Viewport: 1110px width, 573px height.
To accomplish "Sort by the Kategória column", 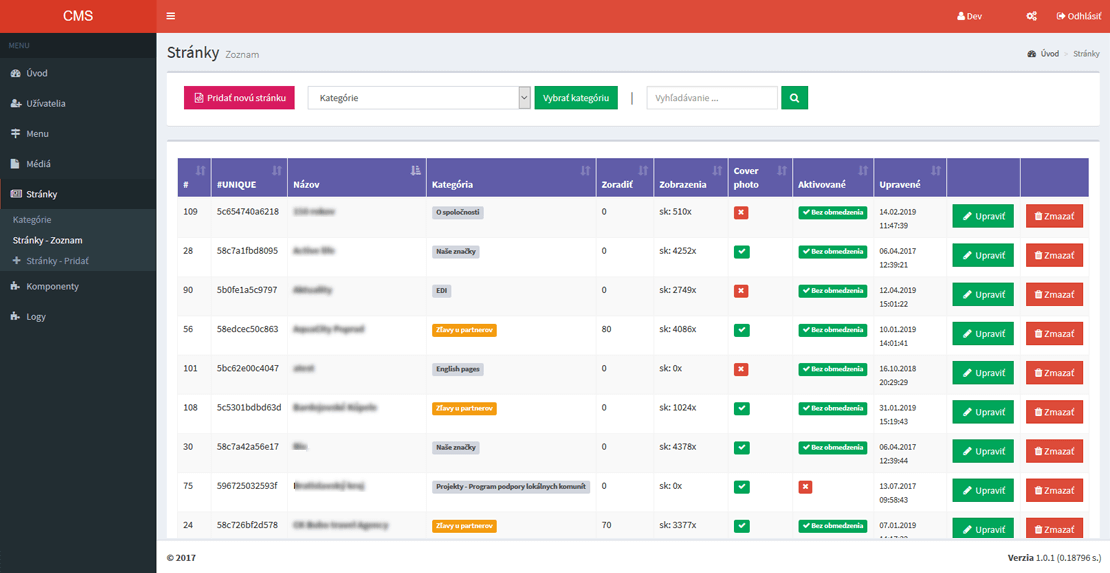I will point(511,177).
